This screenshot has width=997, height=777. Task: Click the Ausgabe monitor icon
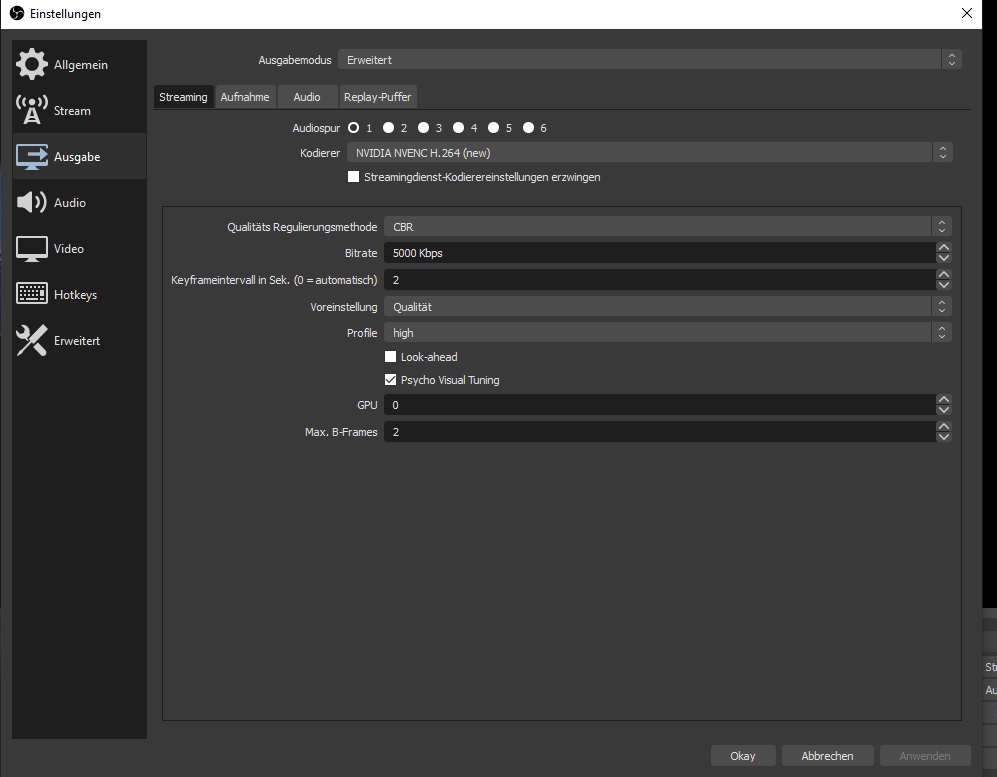pyautogui.click(x=32, y=157)
